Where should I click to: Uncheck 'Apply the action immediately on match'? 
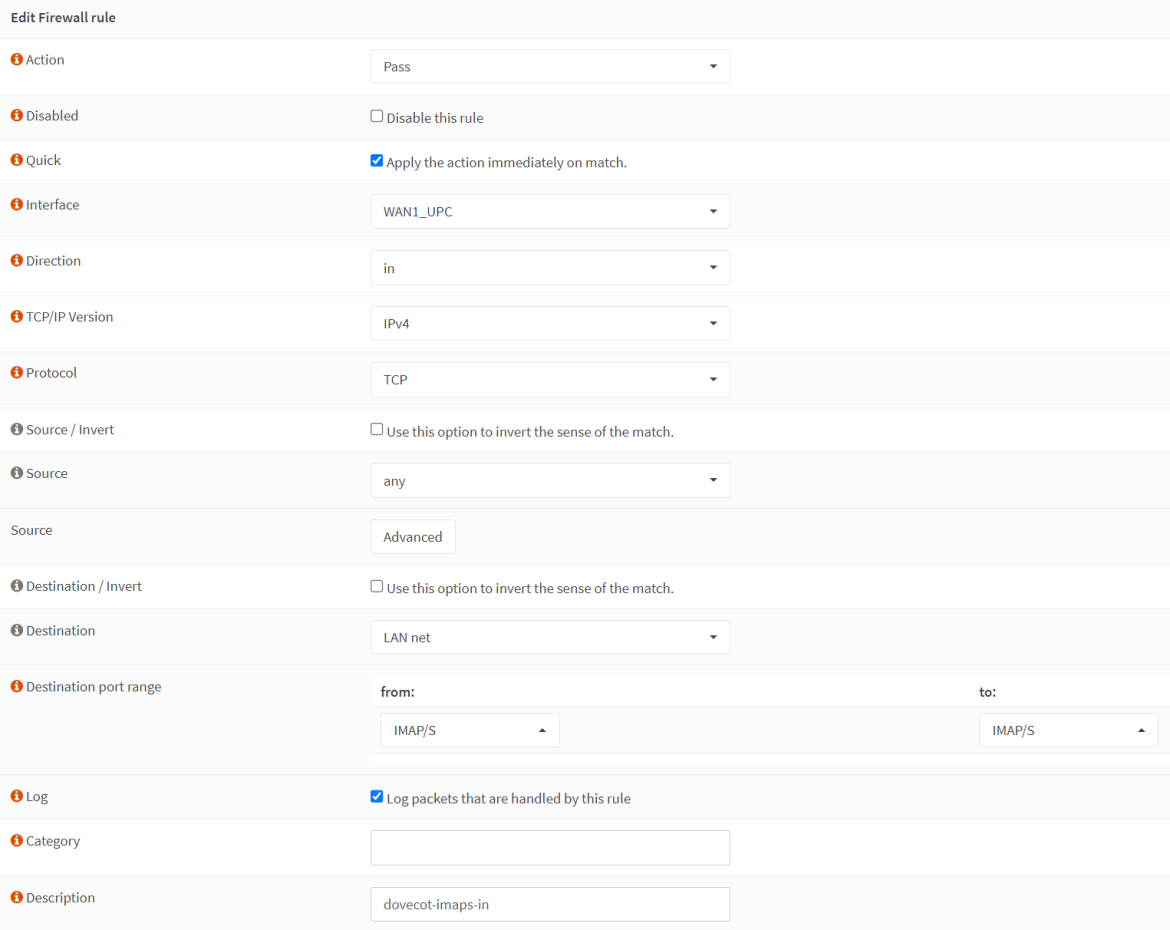[377, 160]
